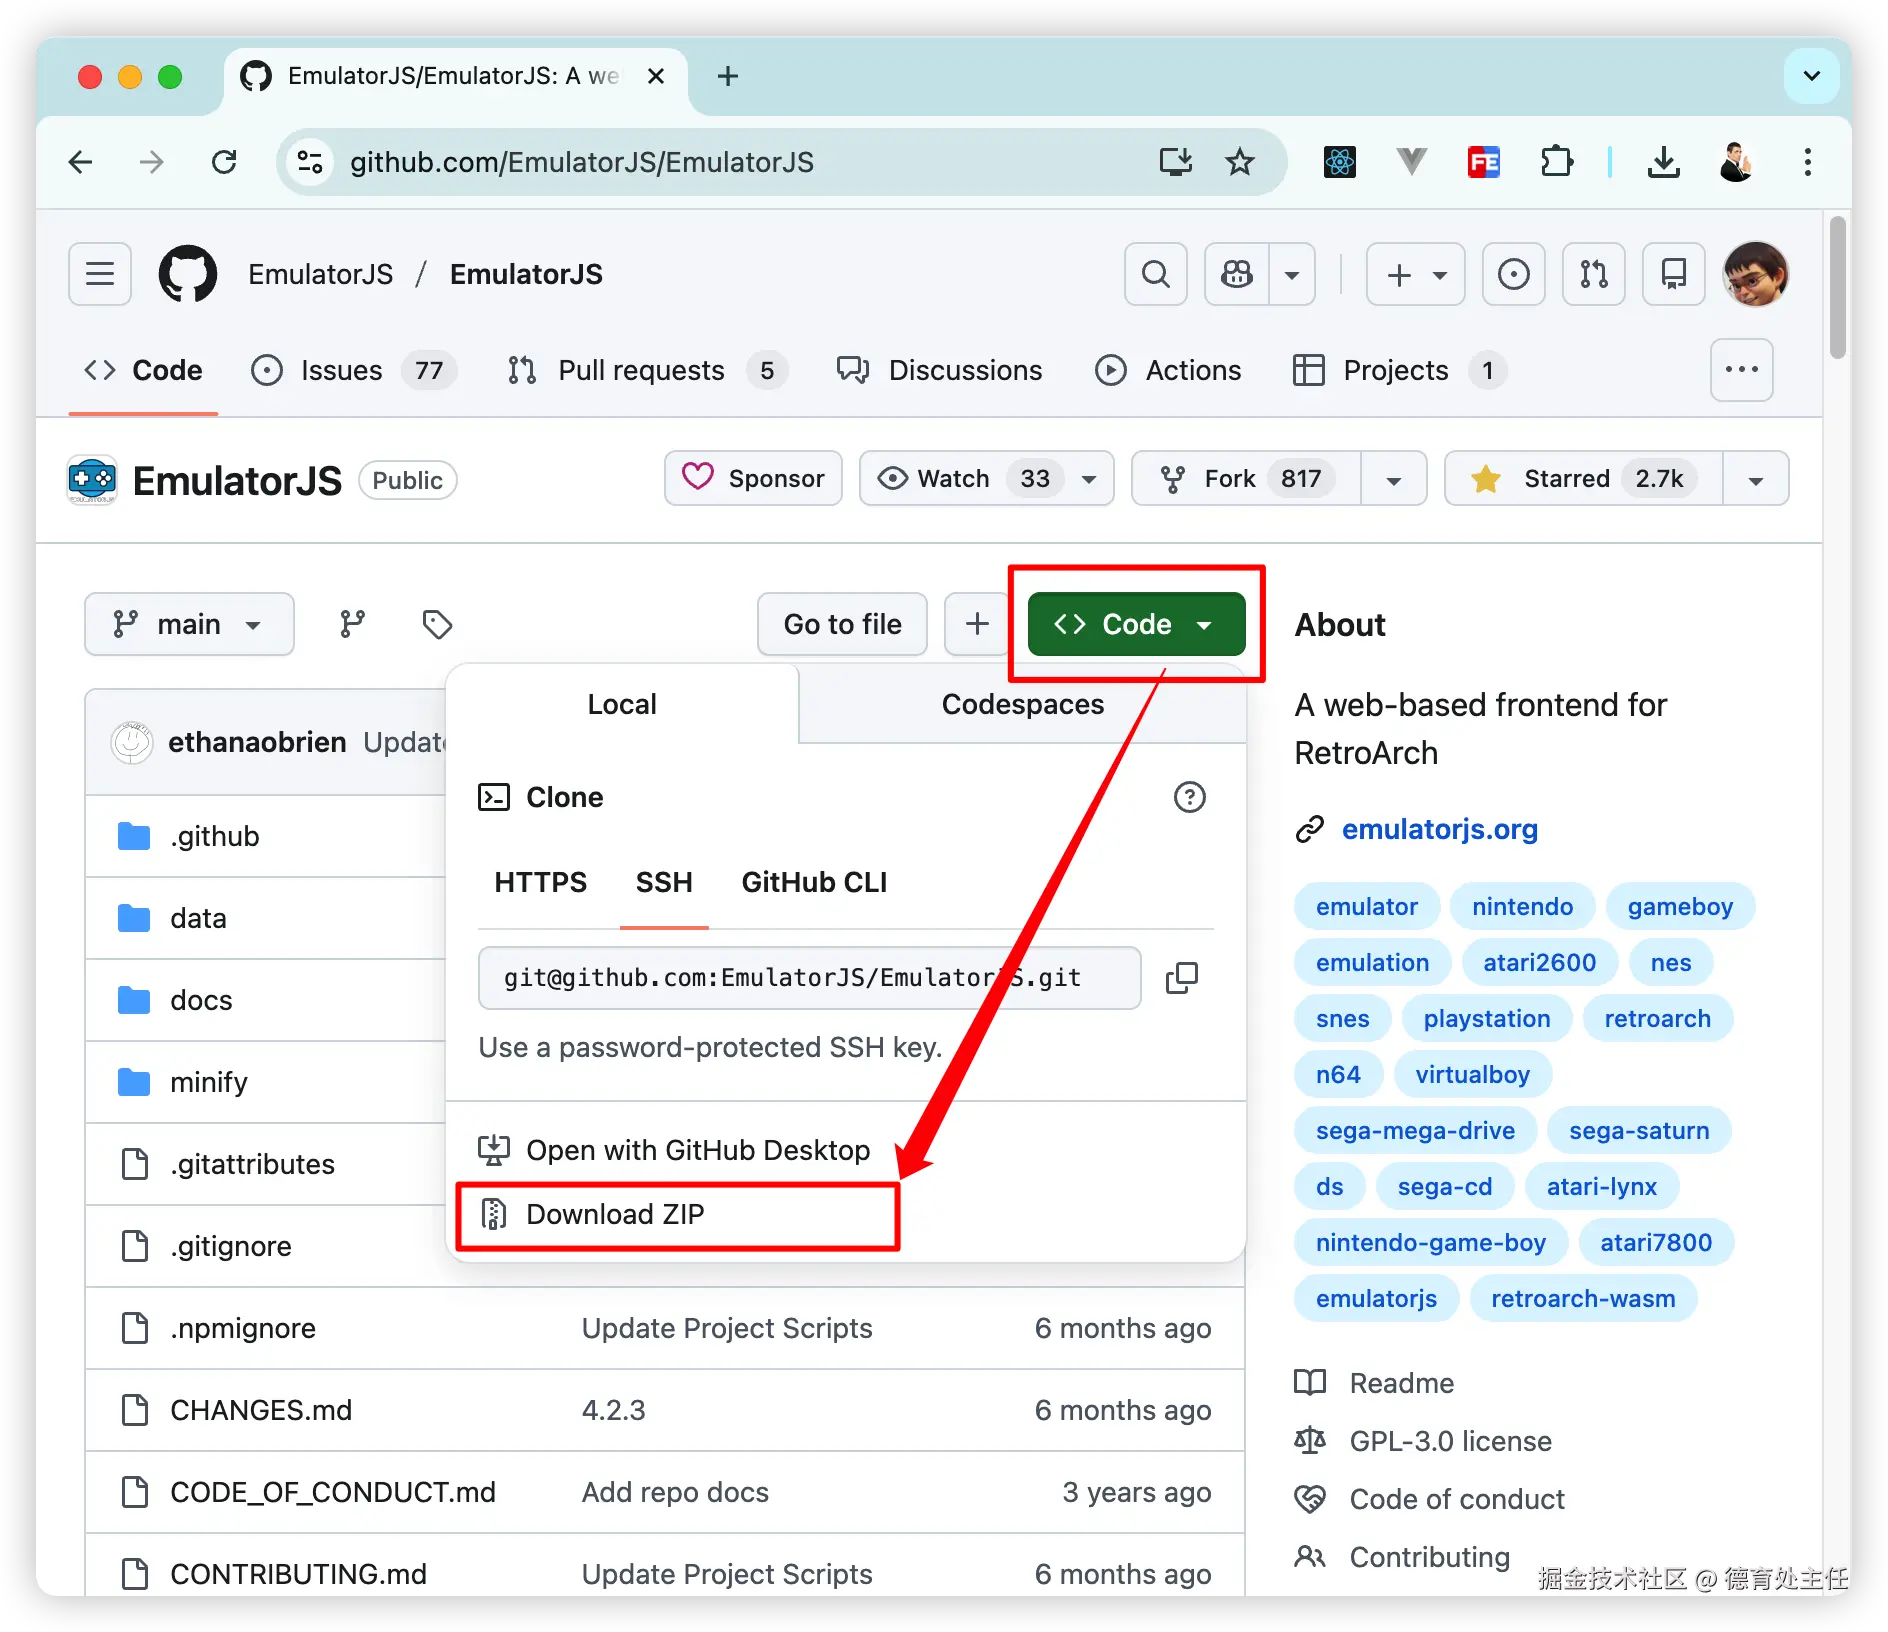
Task: Open the main branch selector
Action: coord(189,624)
